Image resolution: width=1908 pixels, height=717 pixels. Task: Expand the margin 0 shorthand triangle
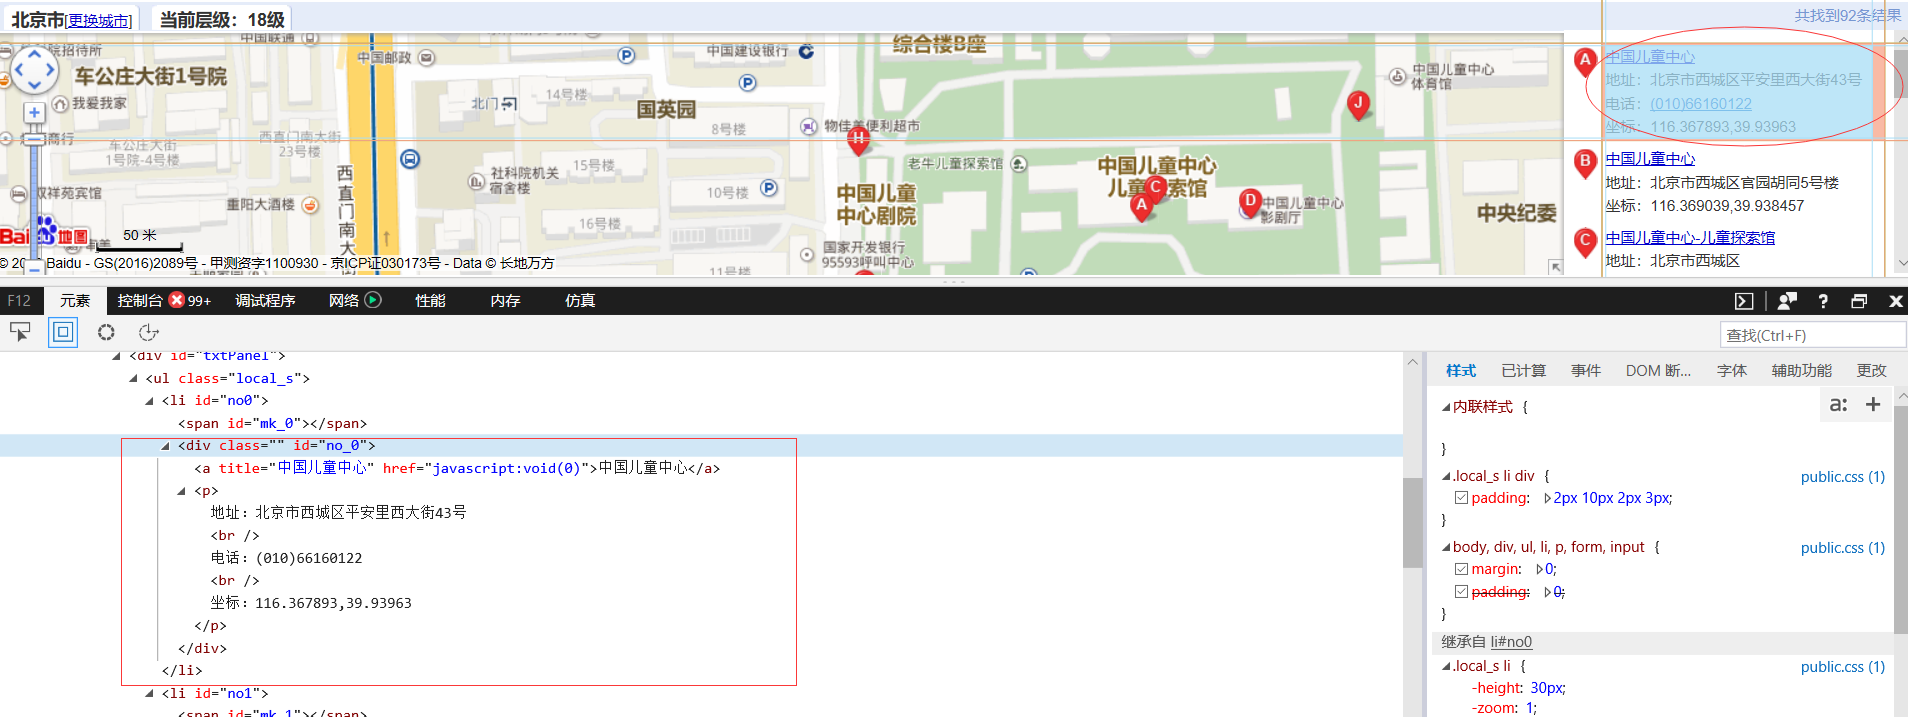(1540, 569)
